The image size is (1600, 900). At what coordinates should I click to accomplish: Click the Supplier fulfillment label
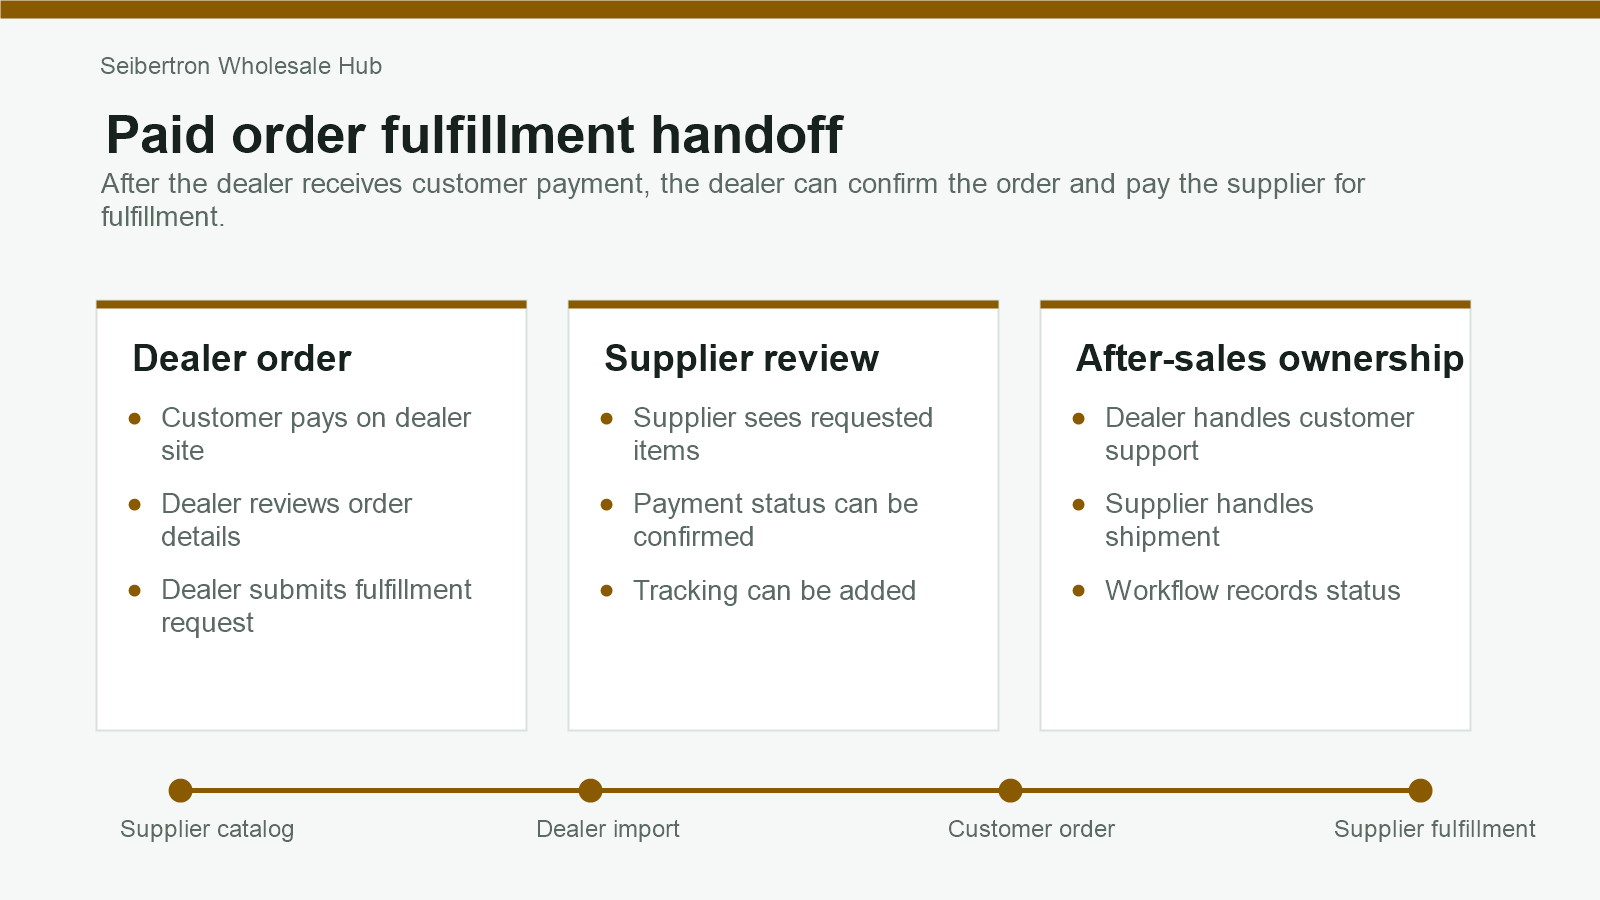[x=1435, y=829]
